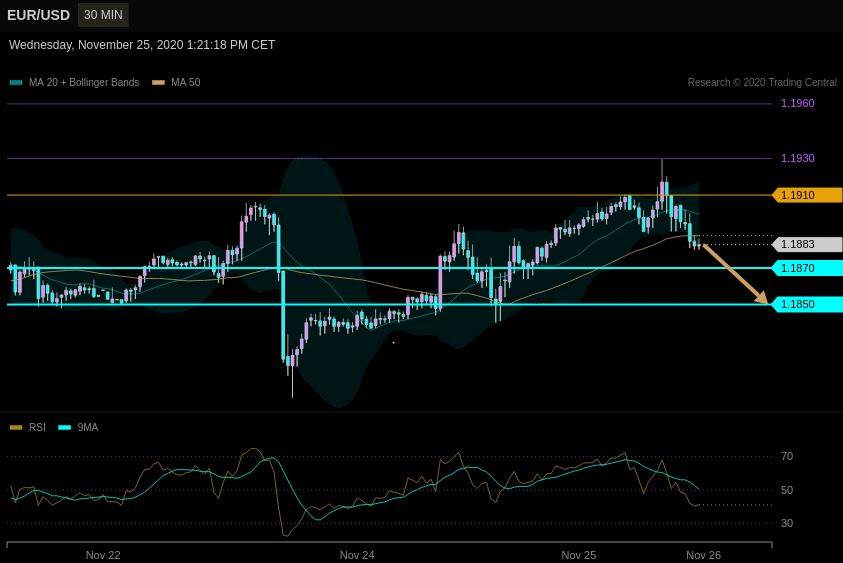Select the RSI legend label

[x=37, y=427]
